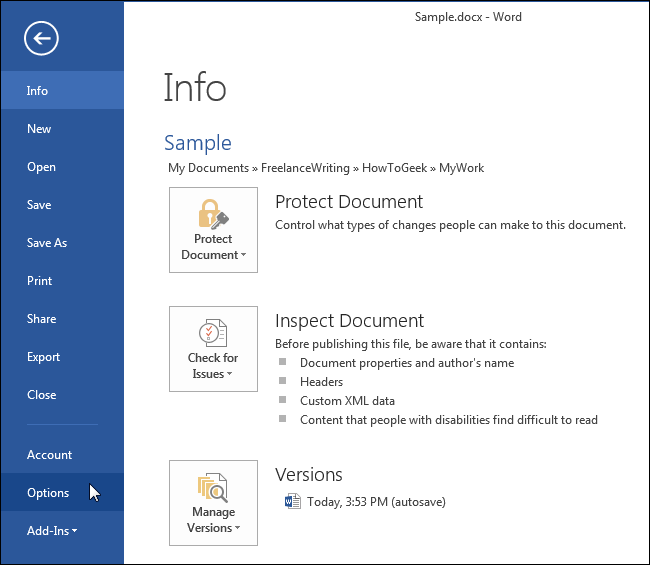The image size is (650, 565).
Task: Click the 'Versions' heading
Action: click(308, 475)
